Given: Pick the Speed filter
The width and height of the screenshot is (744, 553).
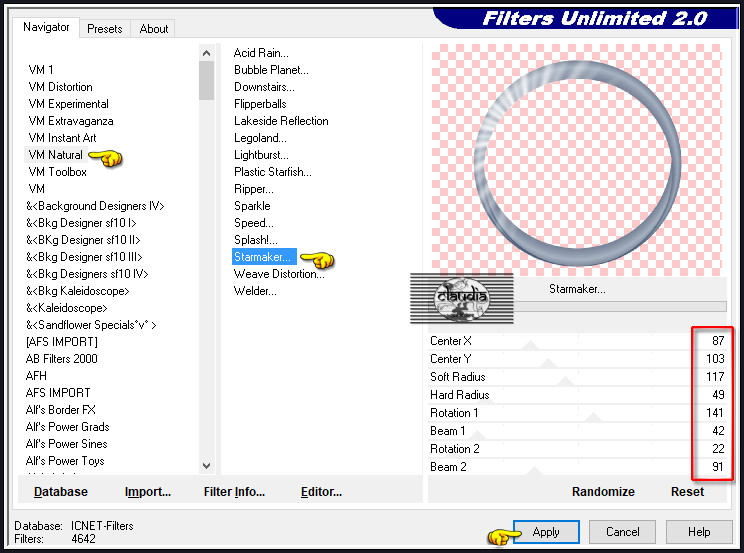Looking at the screenshot, I should [254, 223].
